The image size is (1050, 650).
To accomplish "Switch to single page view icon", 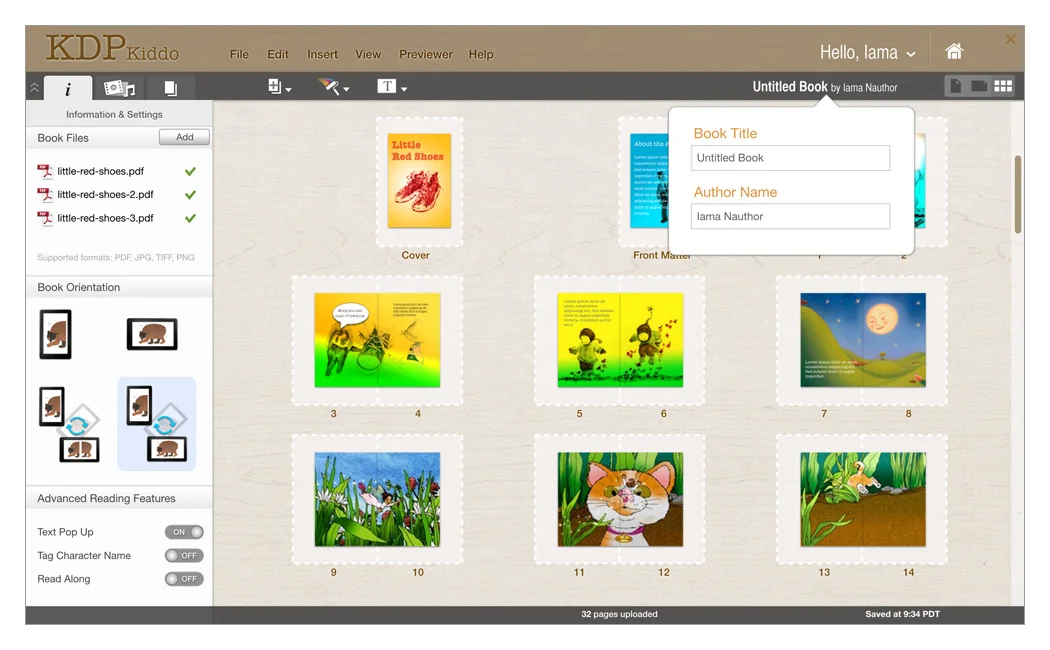I will pyautogui.click(x=955, y=87).
